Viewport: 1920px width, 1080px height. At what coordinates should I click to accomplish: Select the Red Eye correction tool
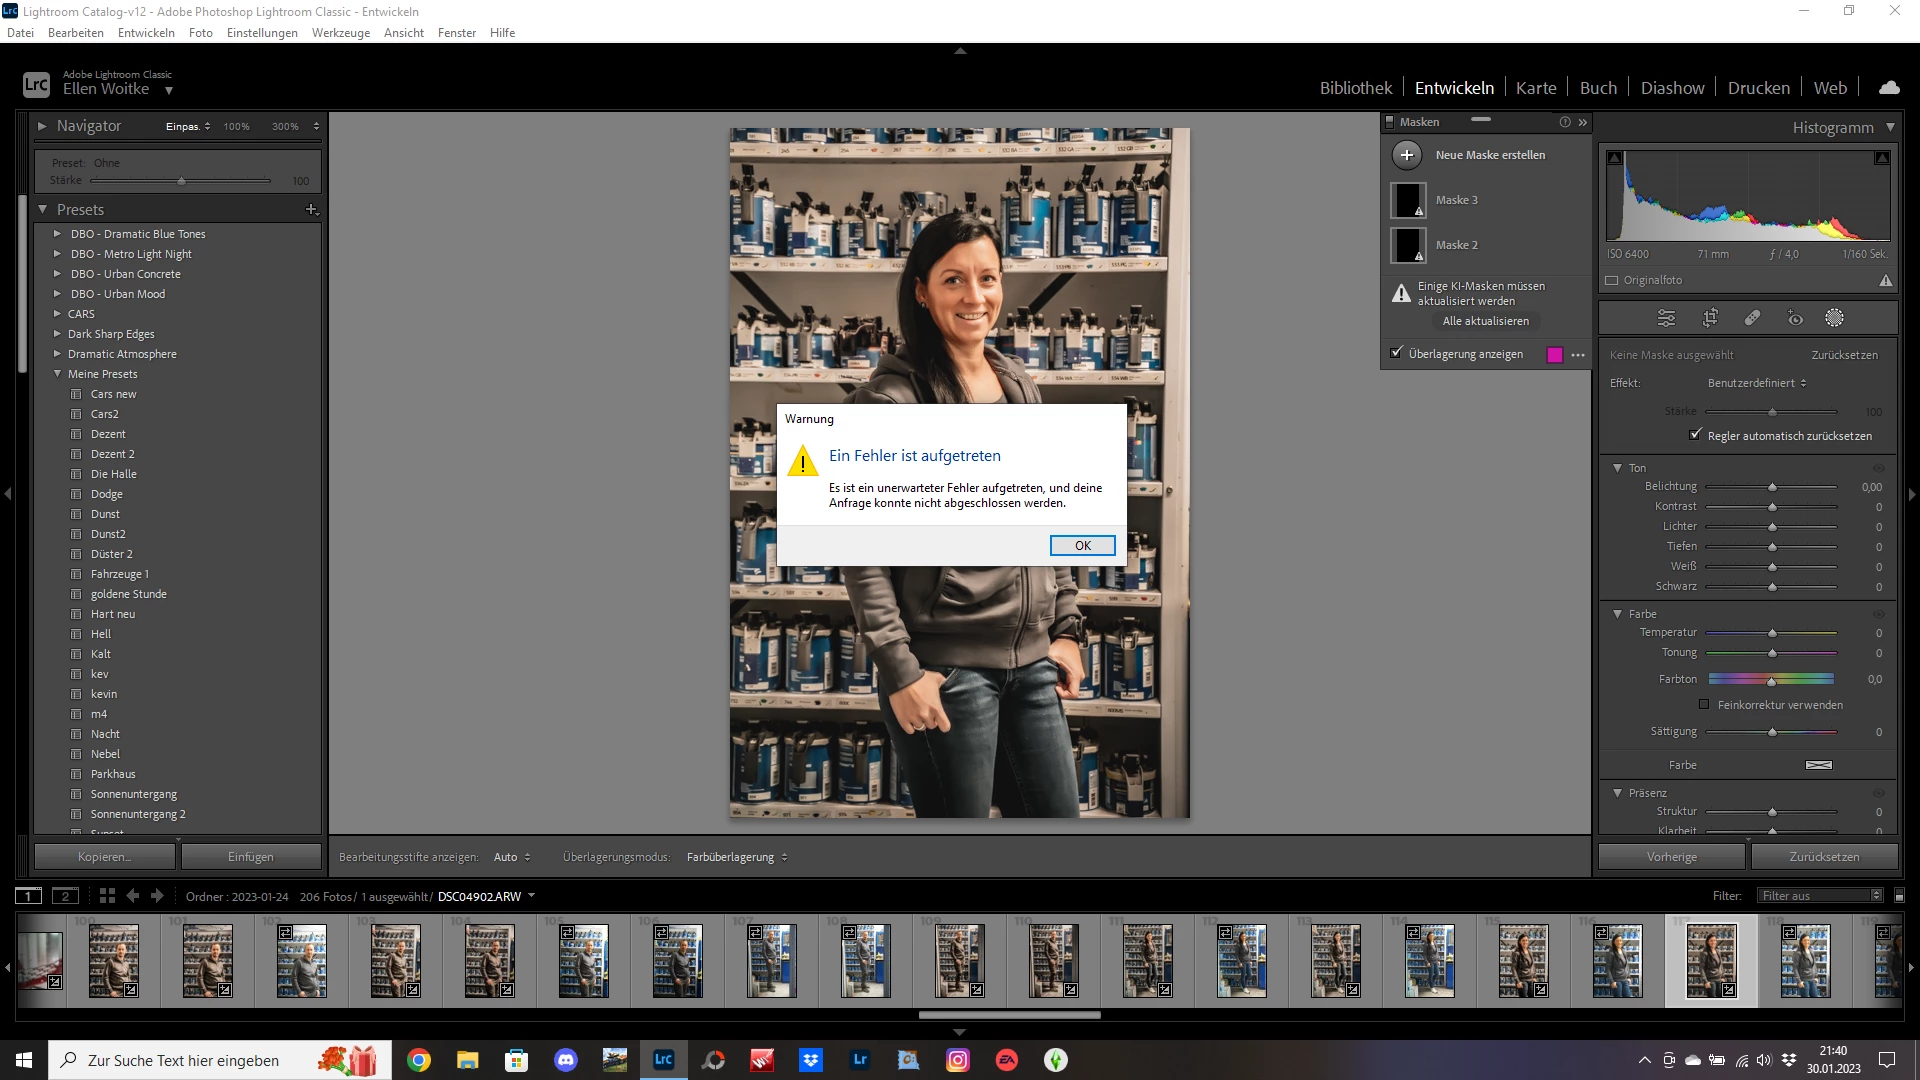pos(1795,318)
